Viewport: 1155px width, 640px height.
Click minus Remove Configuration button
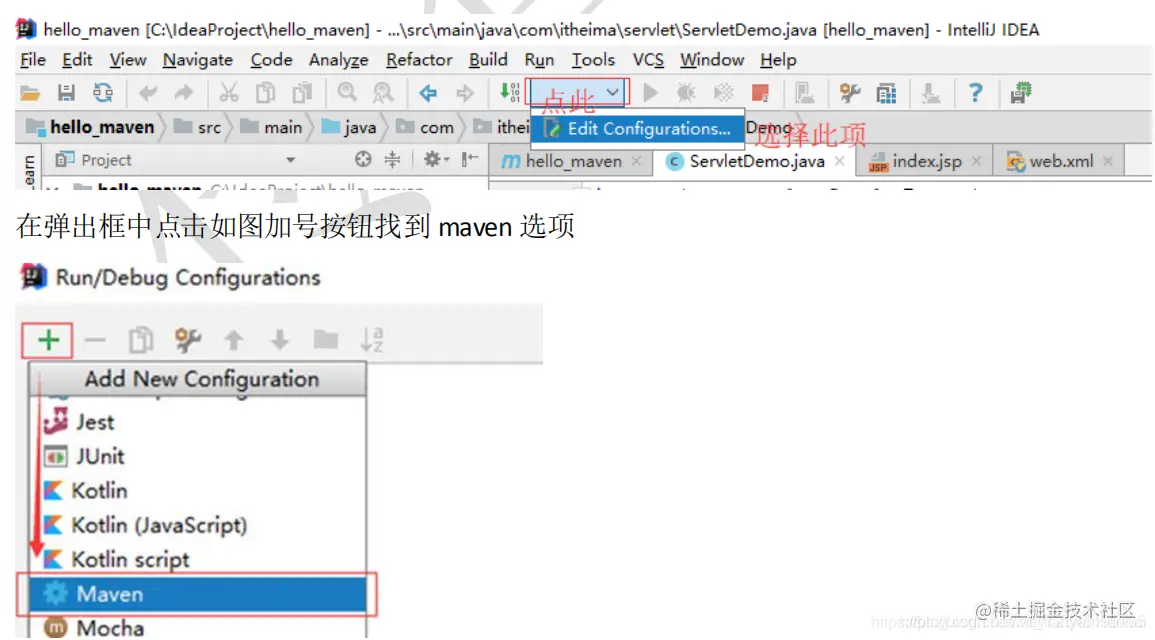95,340
